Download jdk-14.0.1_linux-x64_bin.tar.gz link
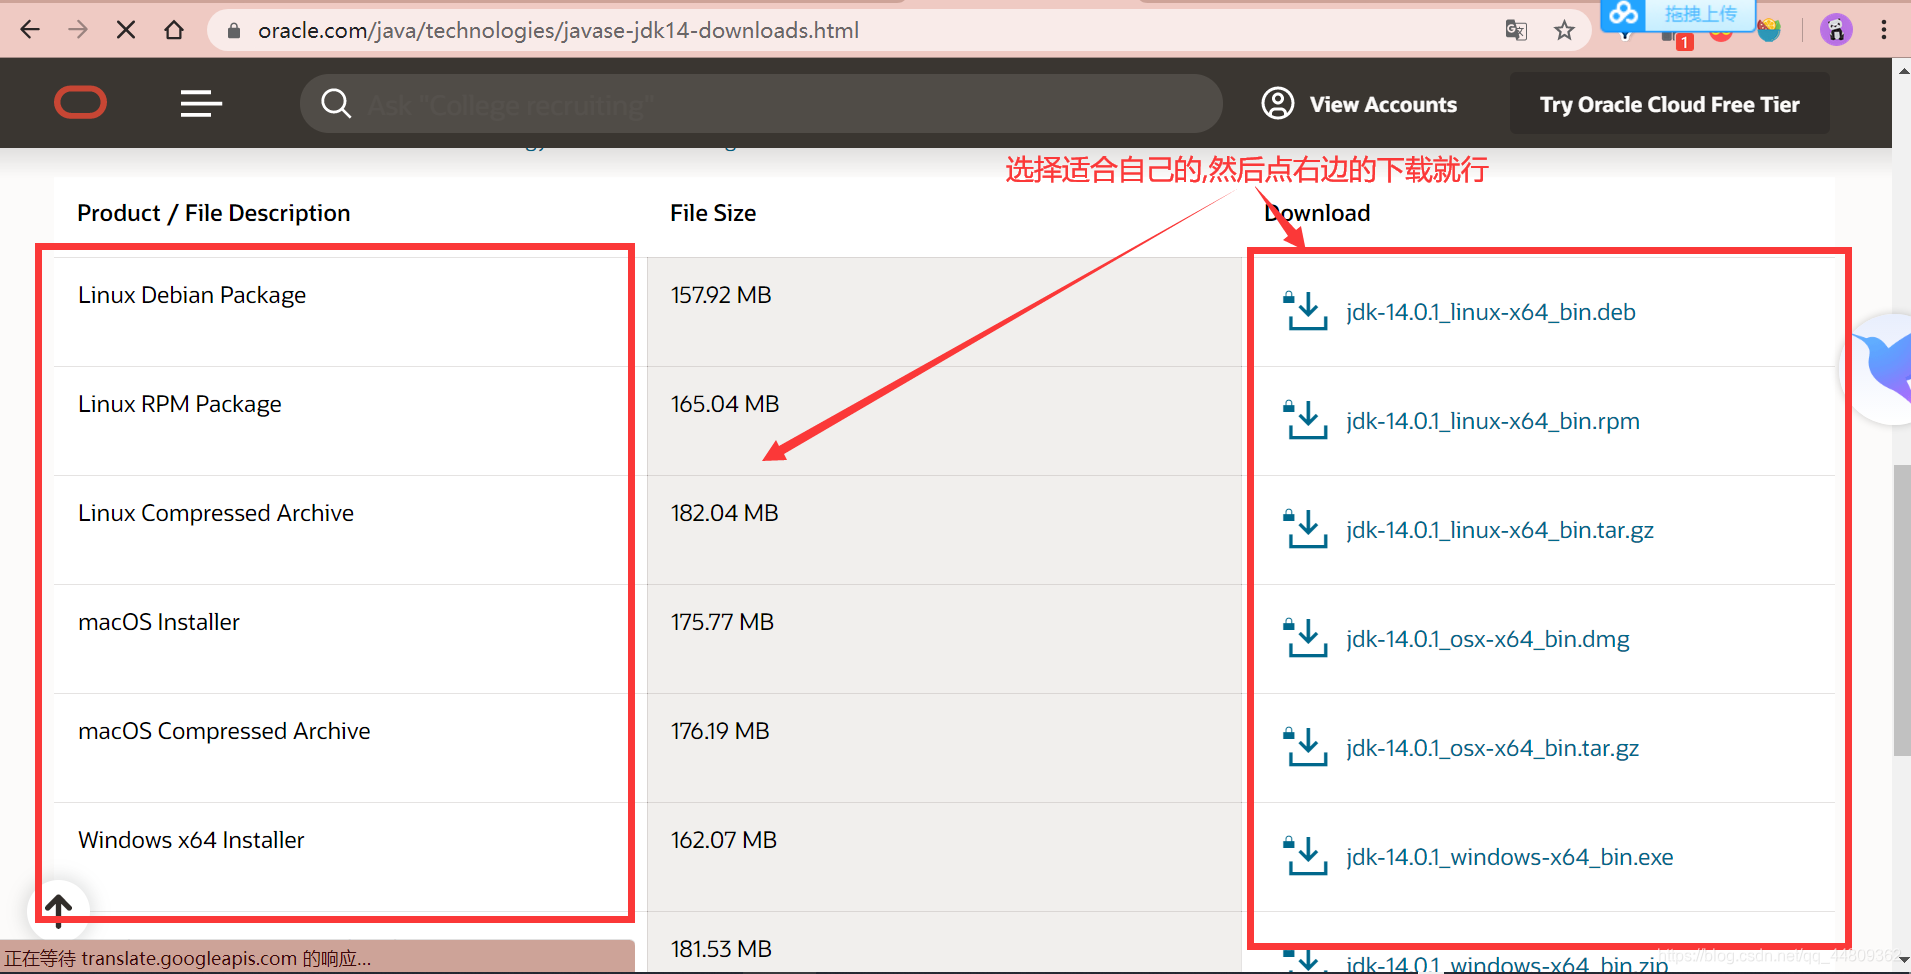Screen dimensions: 1911x974 [x=1500, y=530]
